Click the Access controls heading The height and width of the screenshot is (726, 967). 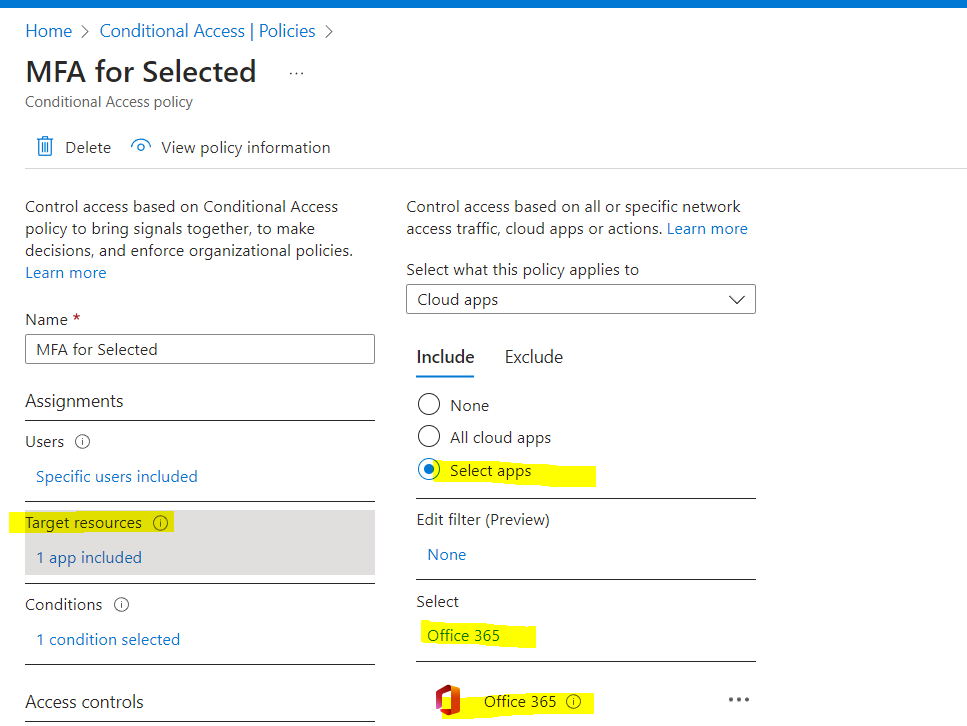(x=84, y=702)
